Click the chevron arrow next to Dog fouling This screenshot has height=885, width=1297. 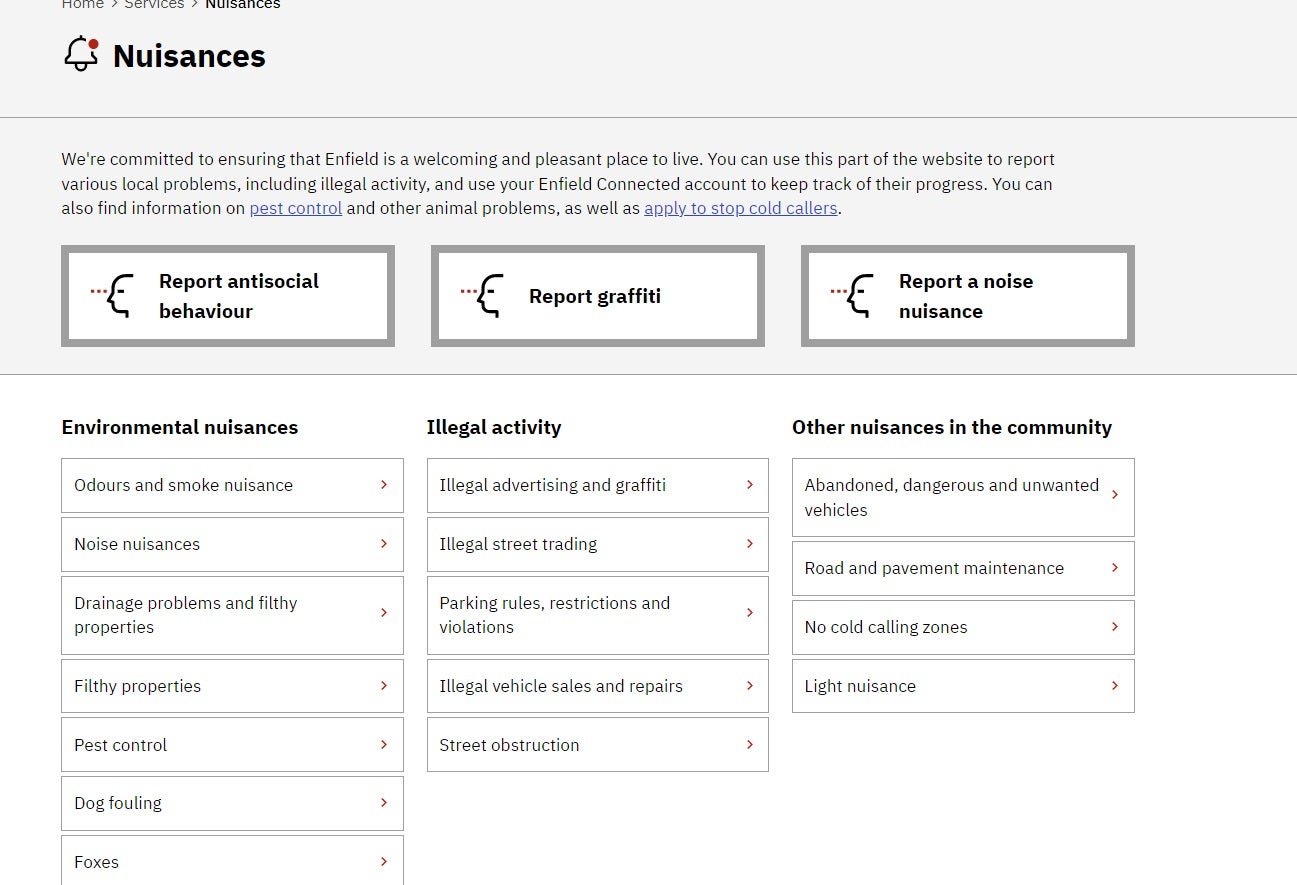pyautogui.click(x=383, y=803)
